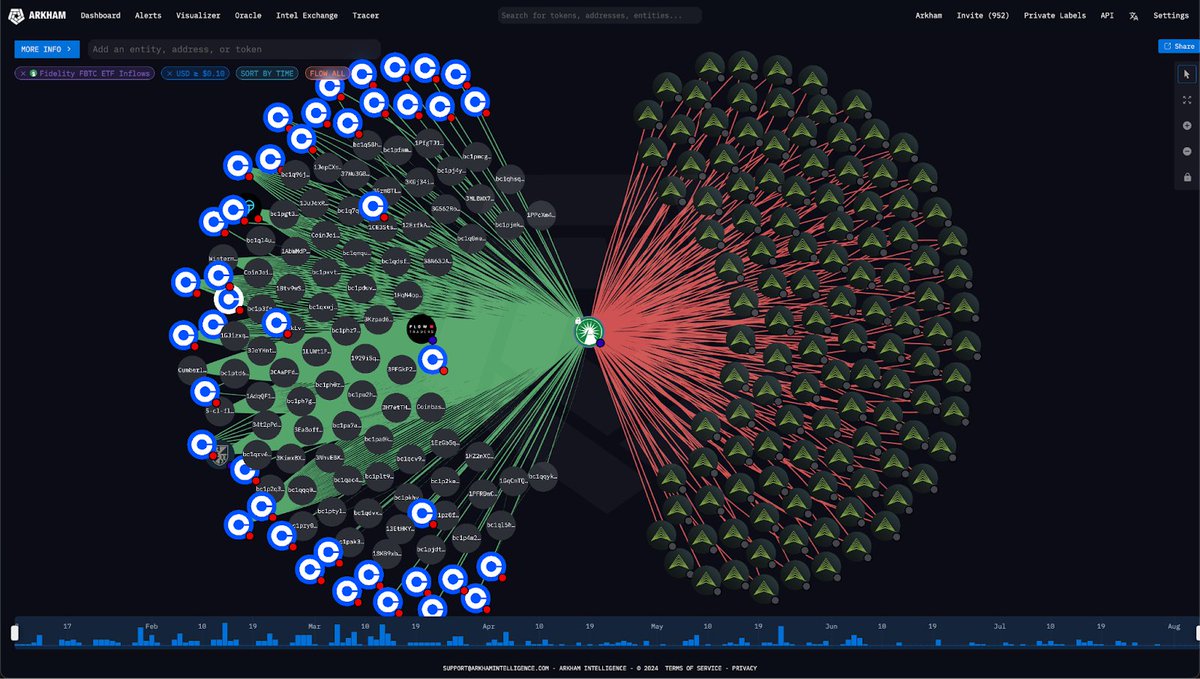
Task: Select the Coinbase node below Flow Traders
Action: click(x=432, y=360)
